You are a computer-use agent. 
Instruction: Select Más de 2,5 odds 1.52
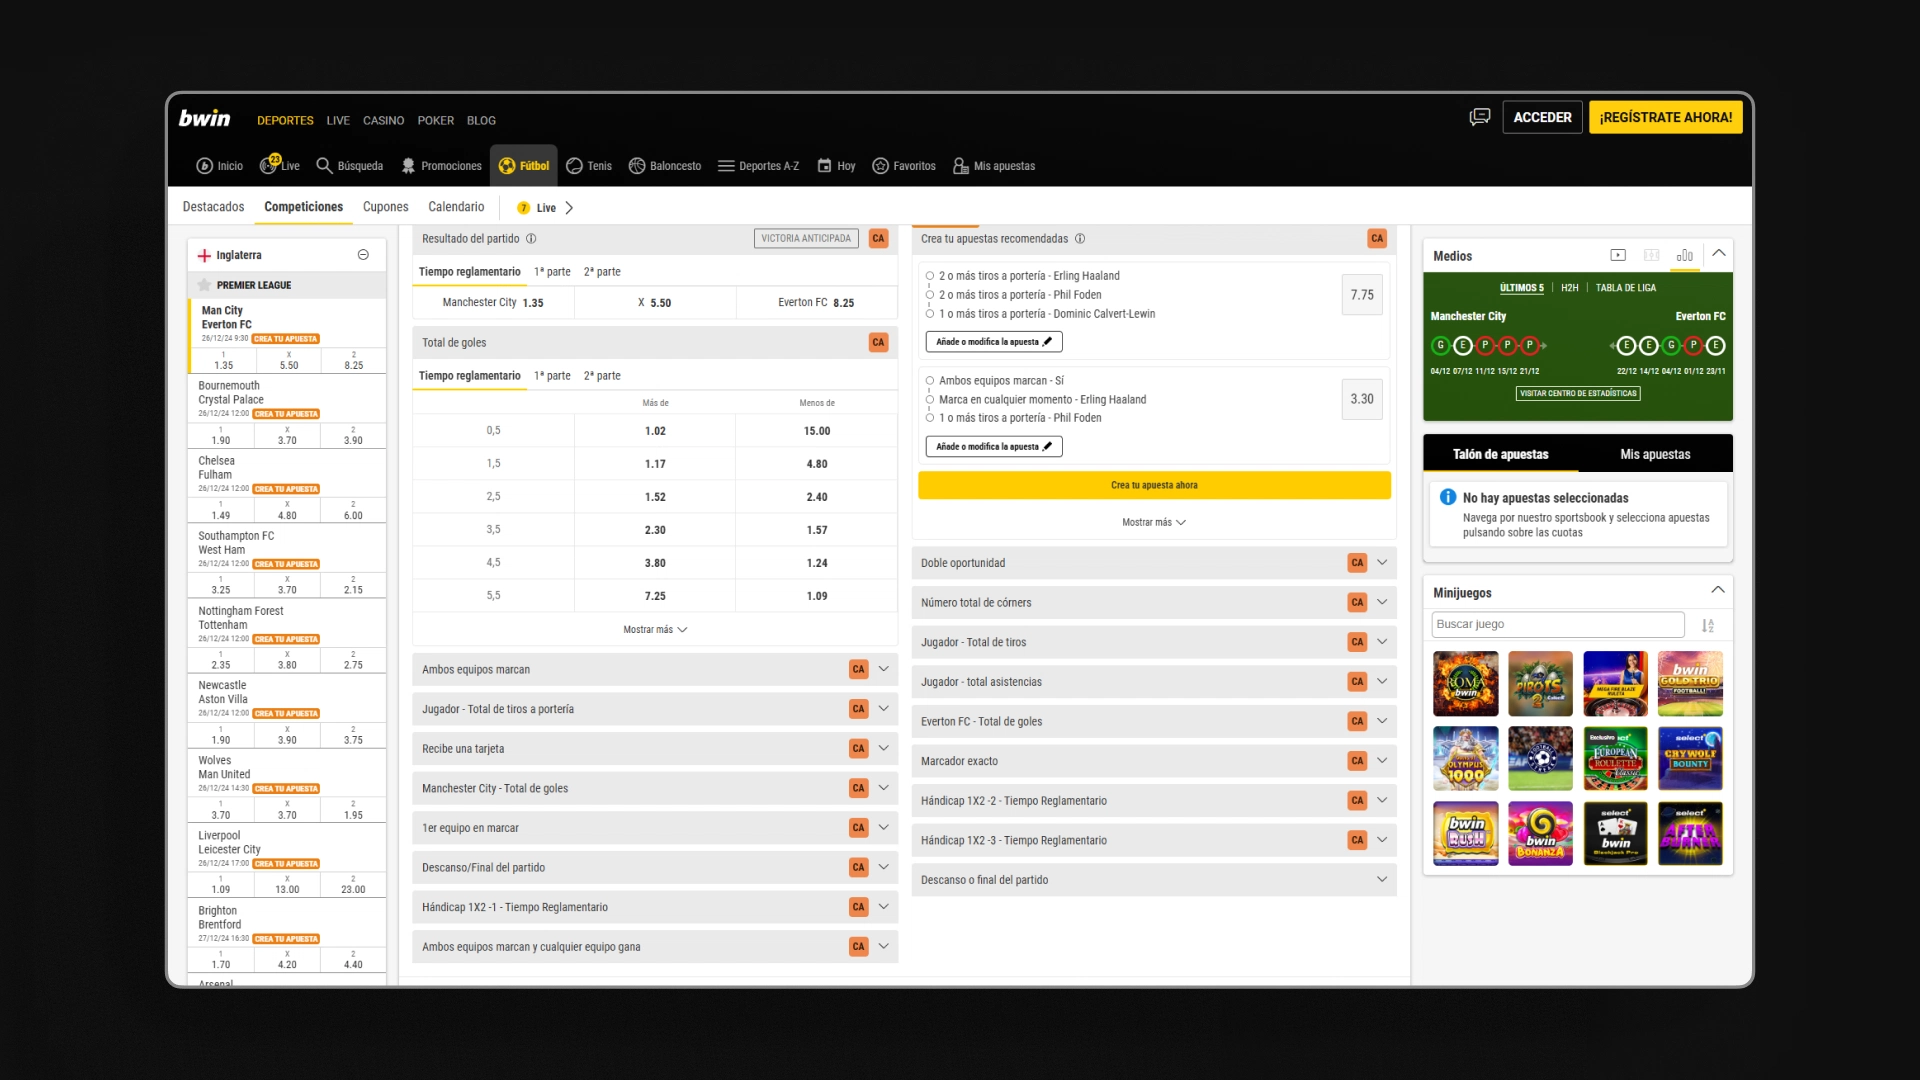[x=655, y=497]
